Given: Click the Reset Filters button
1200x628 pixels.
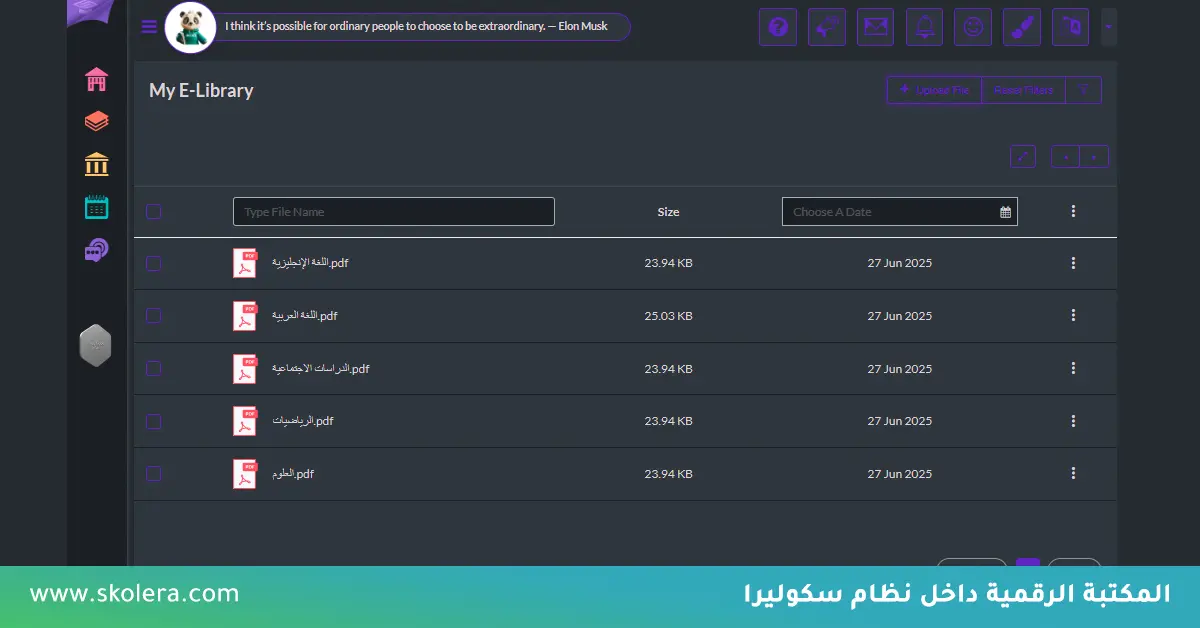Looking at the screenshot, I should coord(1023,89).
